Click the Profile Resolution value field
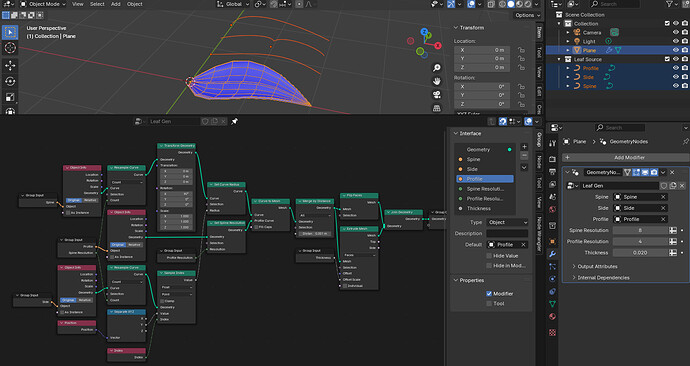Viewport: 690px width, 366px height. 640,242
